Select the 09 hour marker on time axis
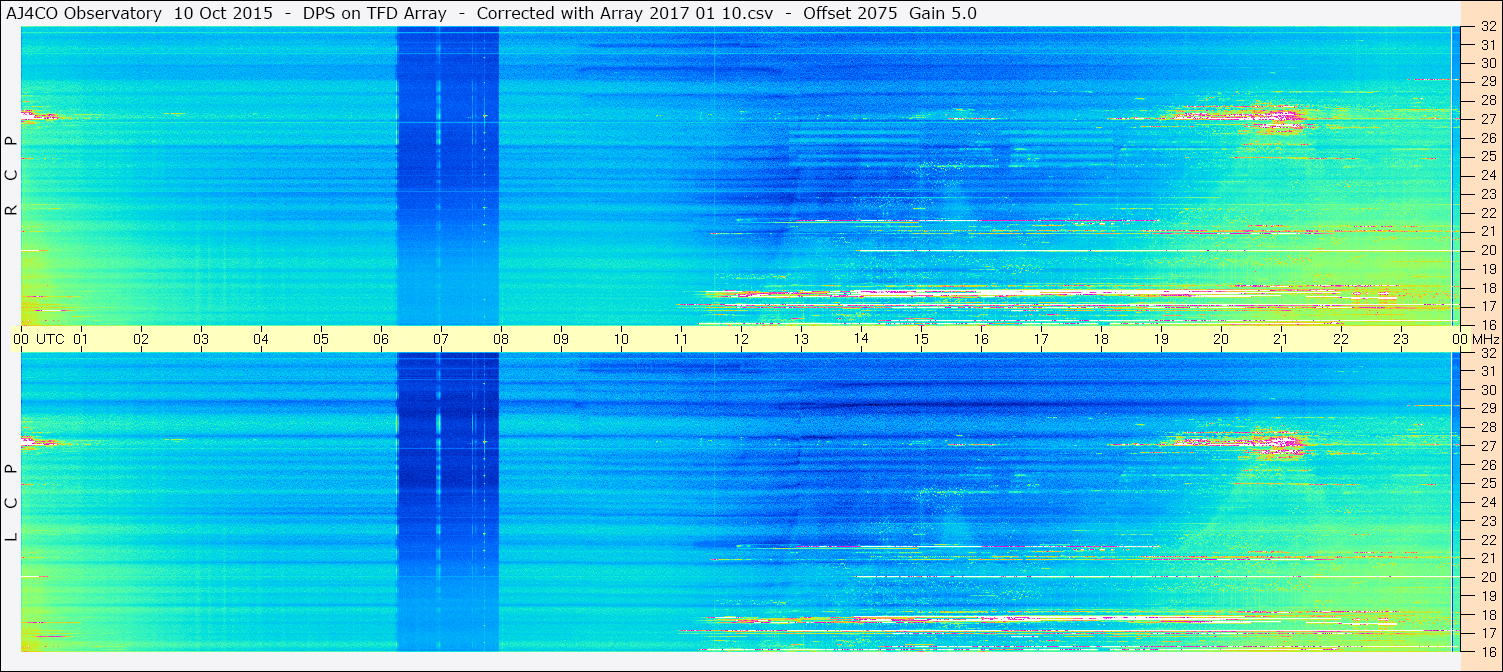This screenshot has width=1503, height=672. tap(561, 339)
